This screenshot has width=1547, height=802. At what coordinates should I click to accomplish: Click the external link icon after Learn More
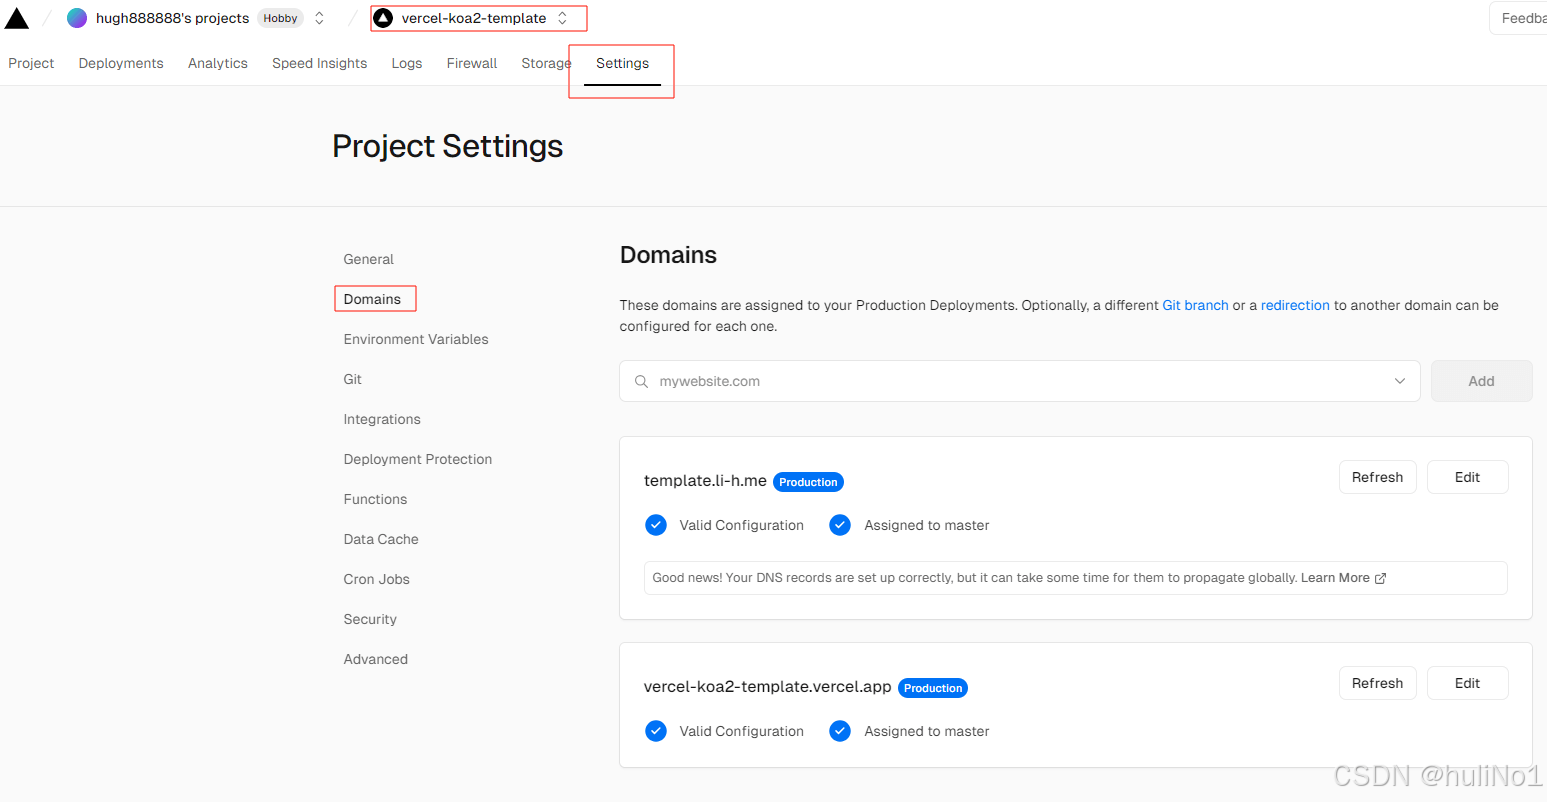[1381, 578]
